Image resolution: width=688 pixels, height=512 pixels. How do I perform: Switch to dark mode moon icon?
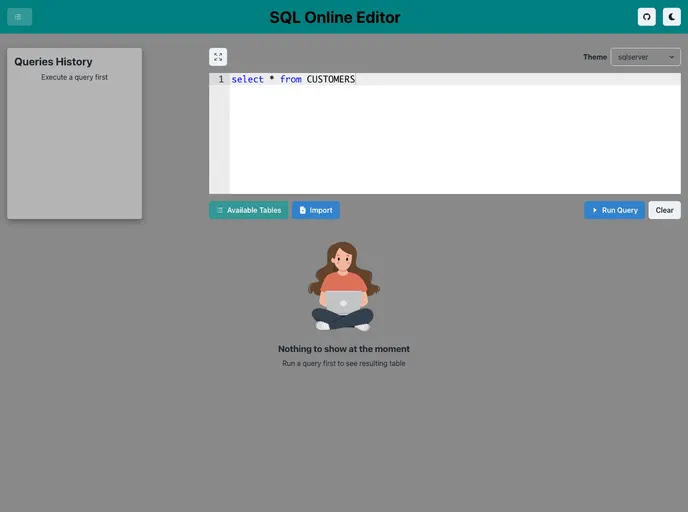coord(671,17)
